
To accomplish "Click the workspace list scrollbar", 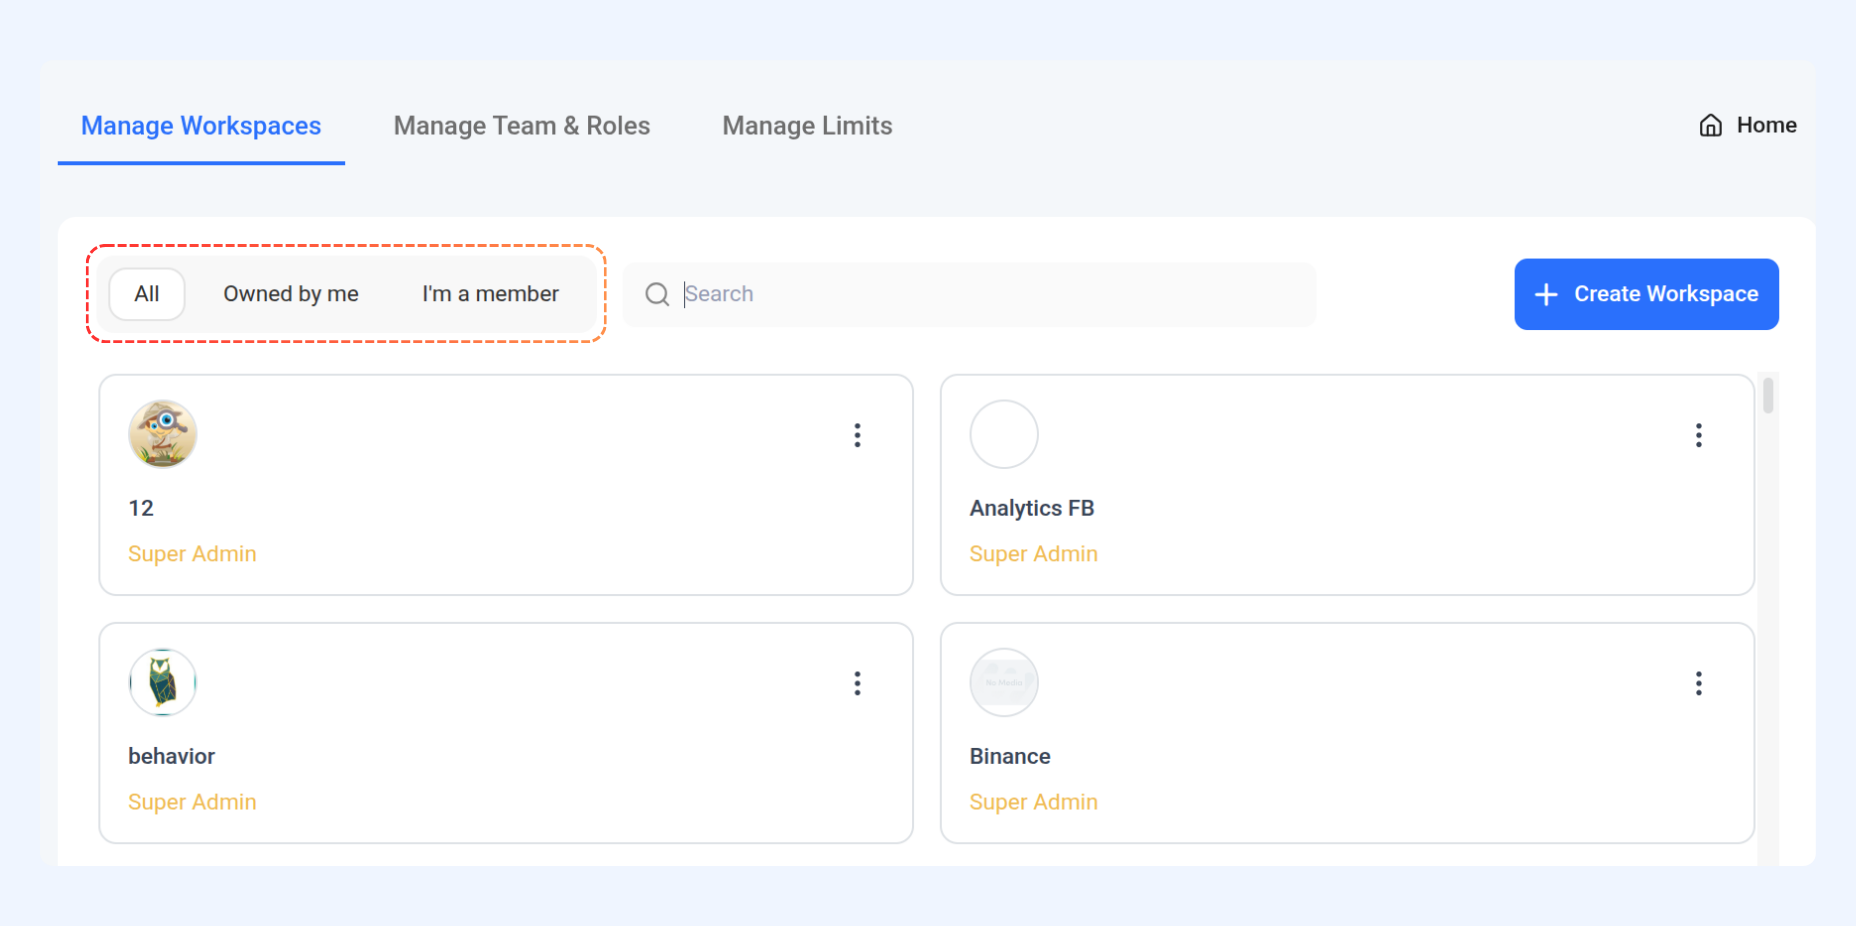I will point(1768,395).
